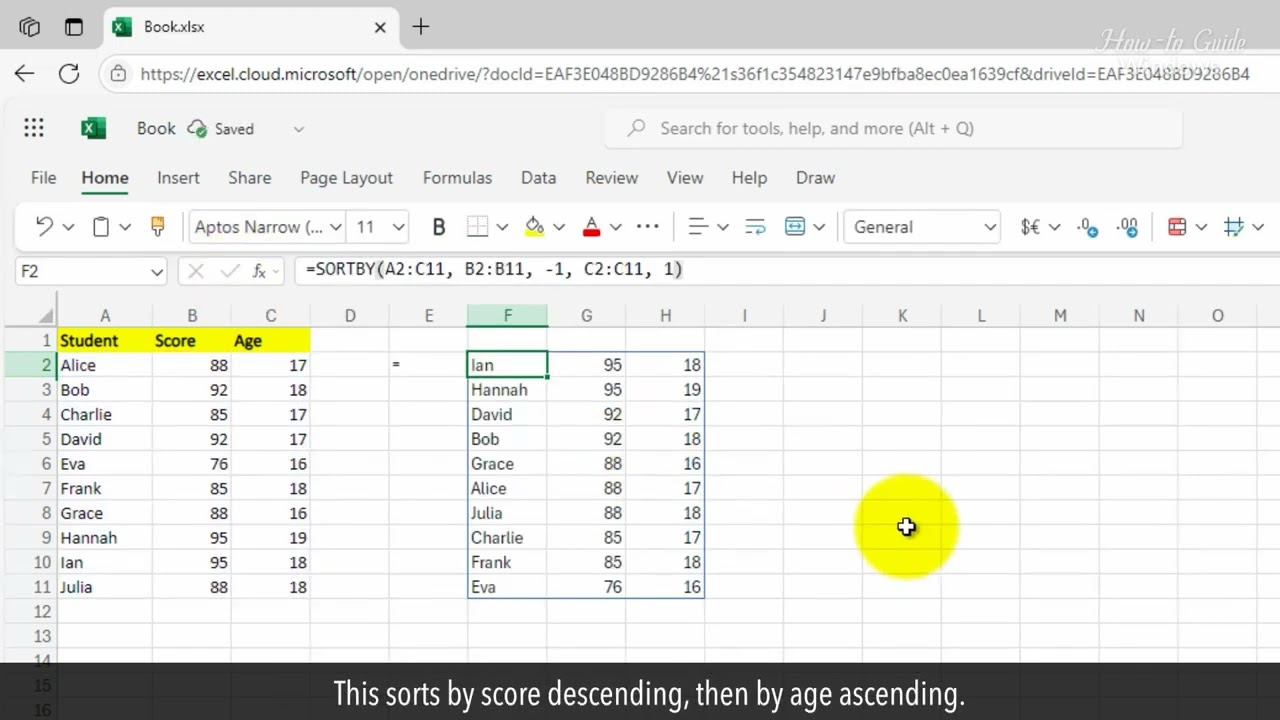This screenshot has height=720, width=1280.
Task: Click the browser address bar URL
Action: (695, 74)
